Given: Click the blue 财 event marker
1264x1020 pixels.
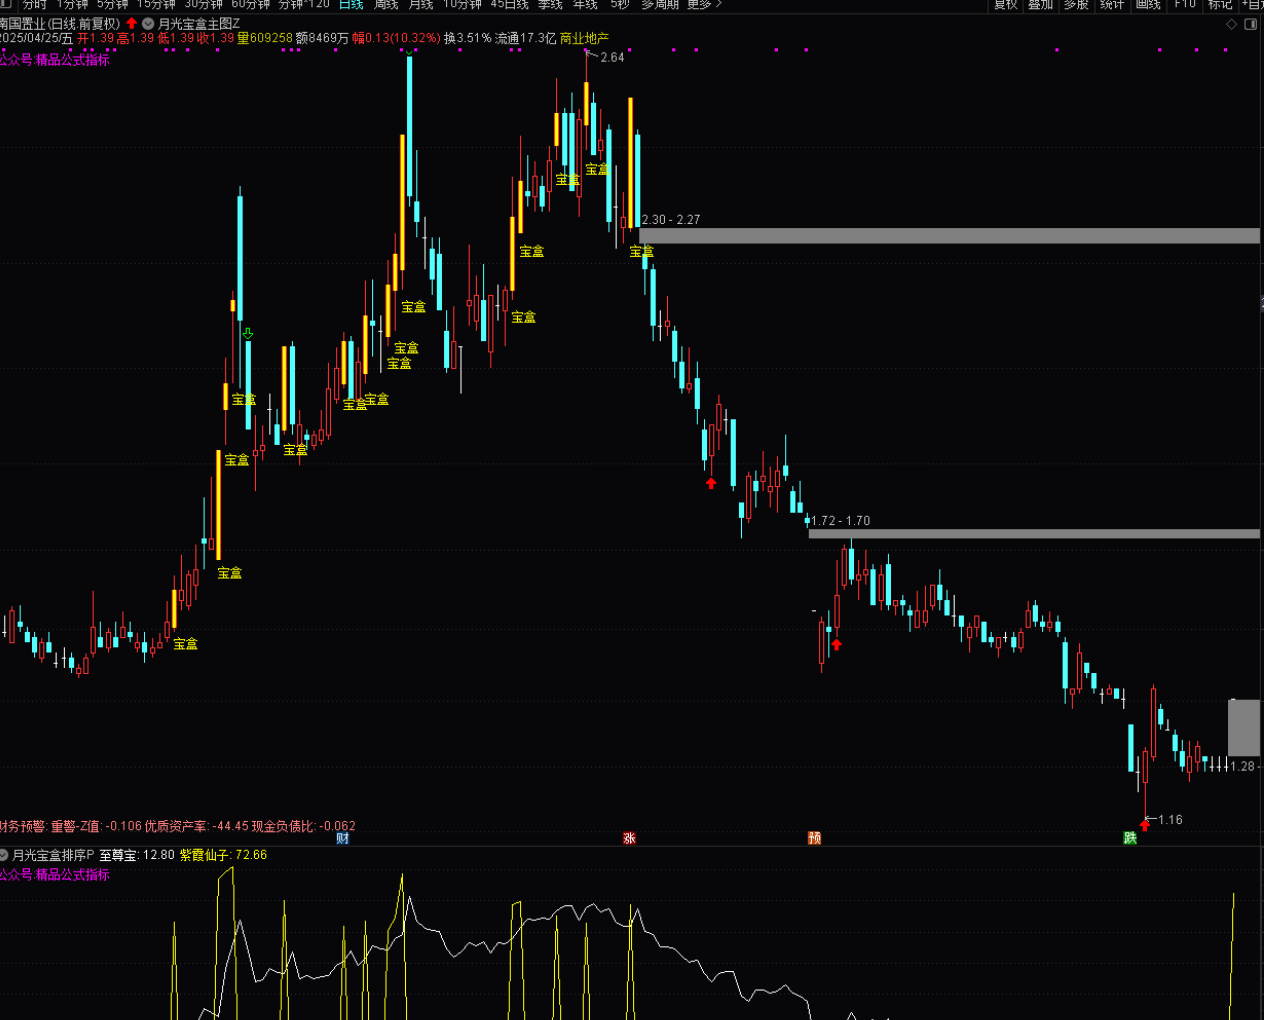Looking at the screenshot, I should (343, 838).
